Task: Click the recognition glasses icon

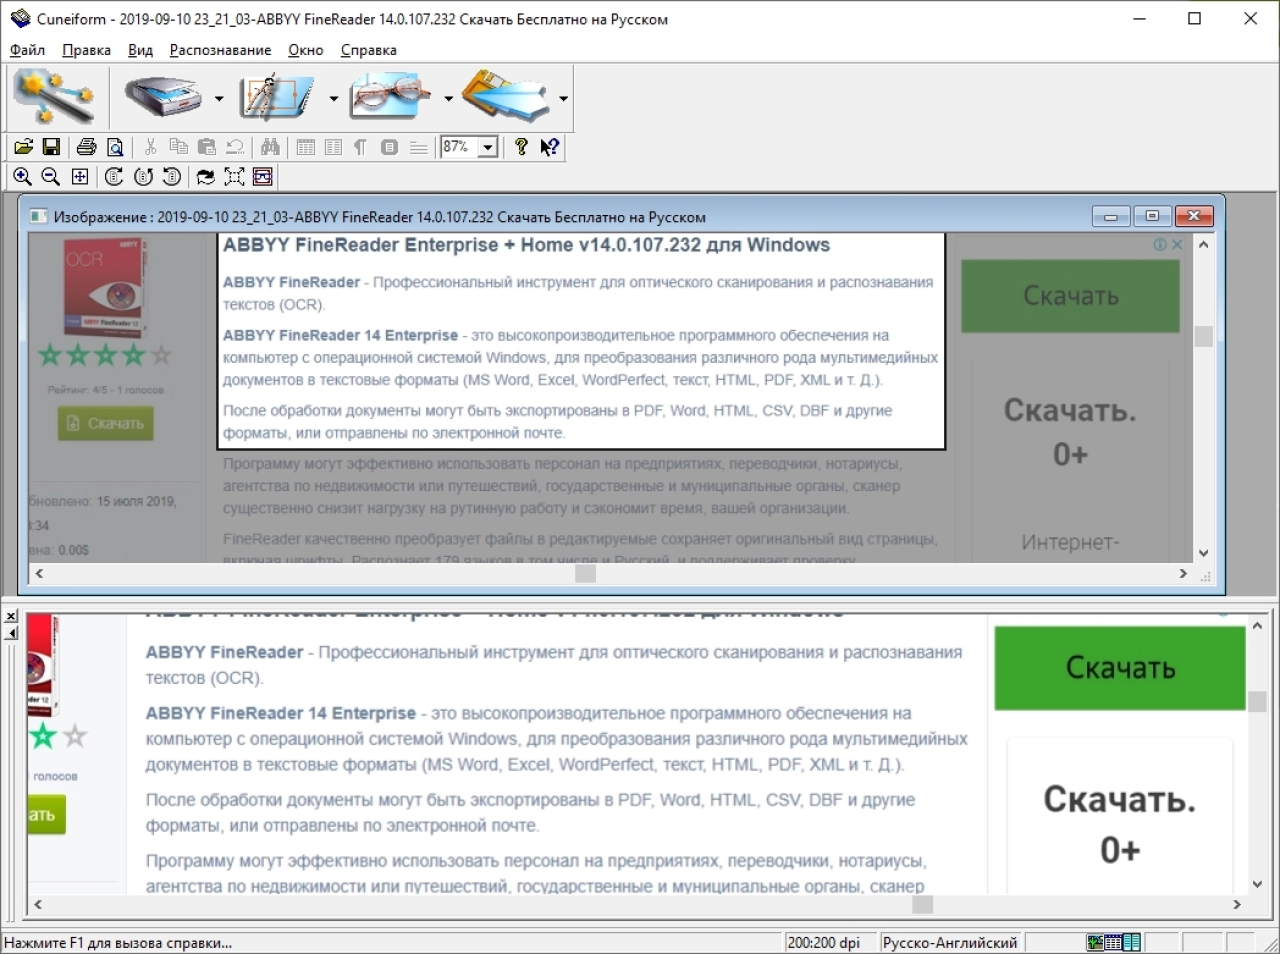Action: pyautogui.click(x=392, y=98)
